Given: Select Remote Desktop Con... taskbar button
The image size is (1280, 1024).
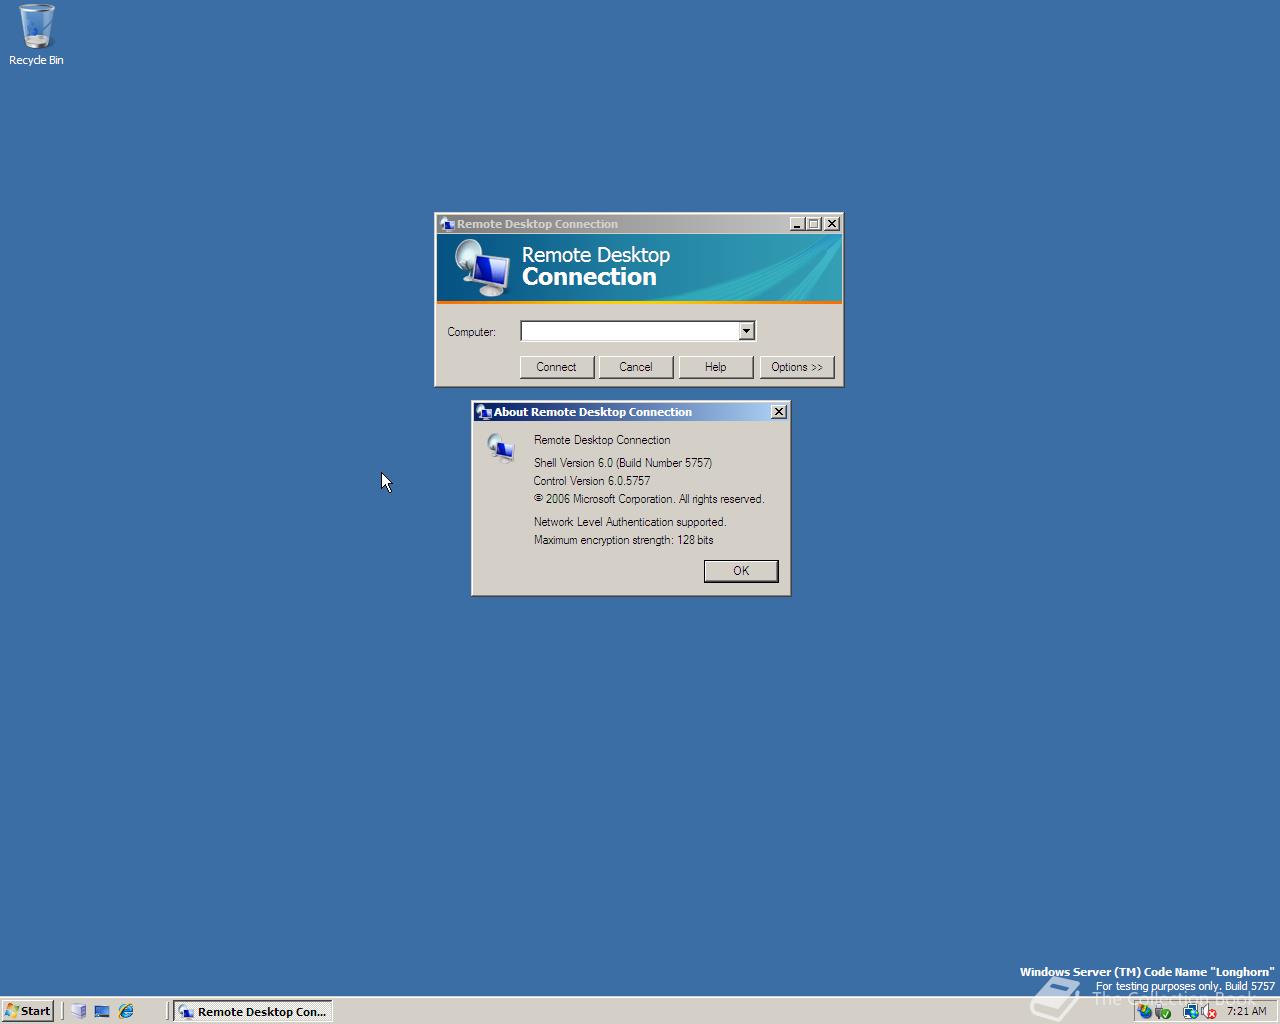Looking at the screenshot, I should 253,1011.
